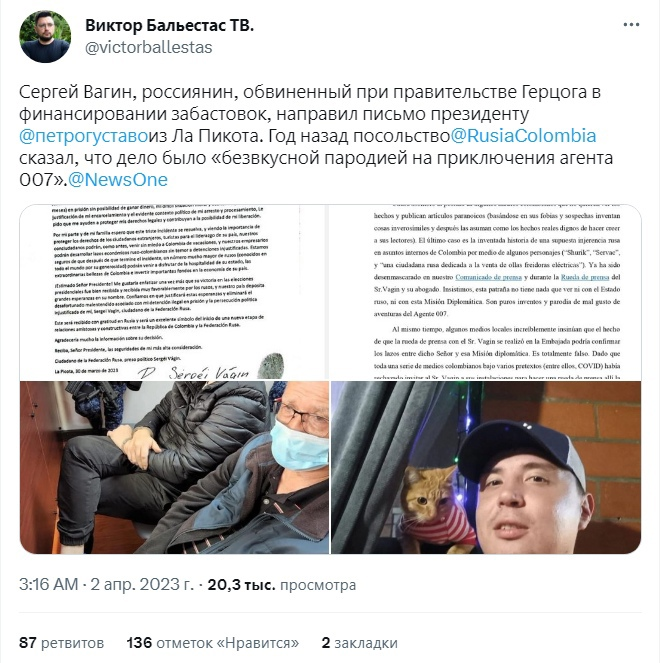662x663 pixels.
Task: Open the @петрогуставо mention
Action: (84, 136)
